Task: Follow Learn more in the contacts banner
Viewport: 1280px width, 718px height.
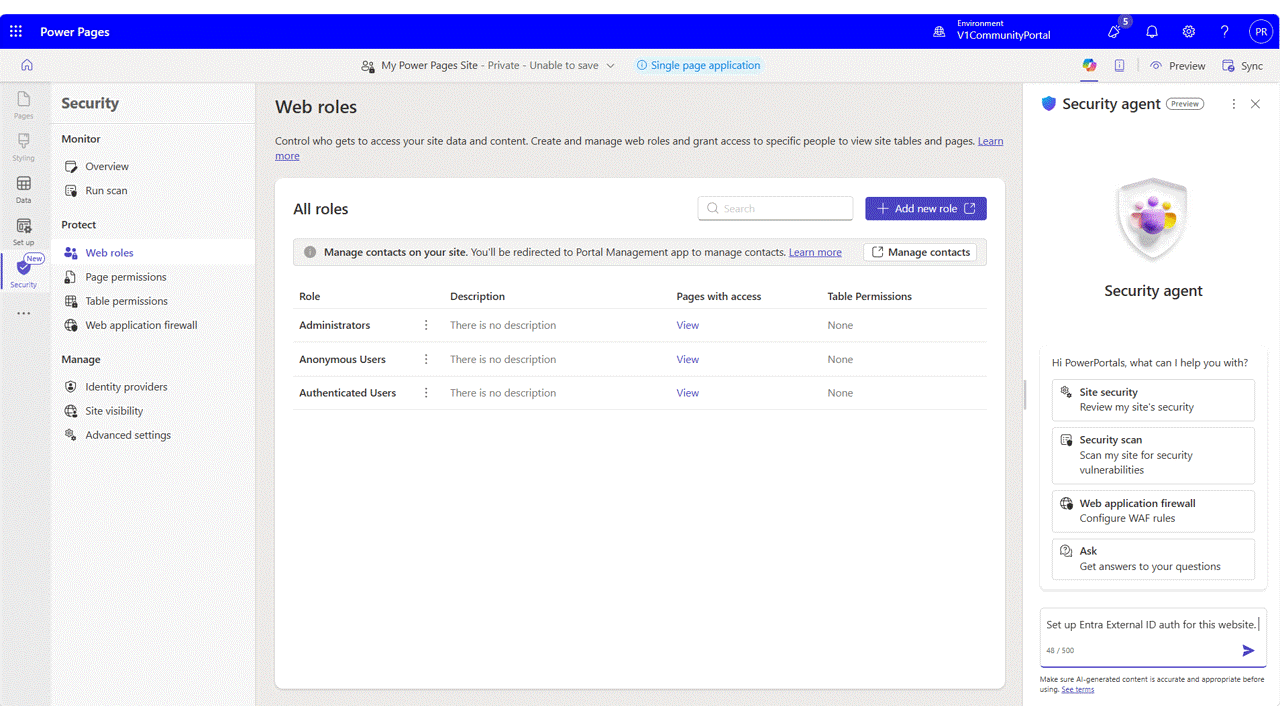Action: tap(815, 252)
